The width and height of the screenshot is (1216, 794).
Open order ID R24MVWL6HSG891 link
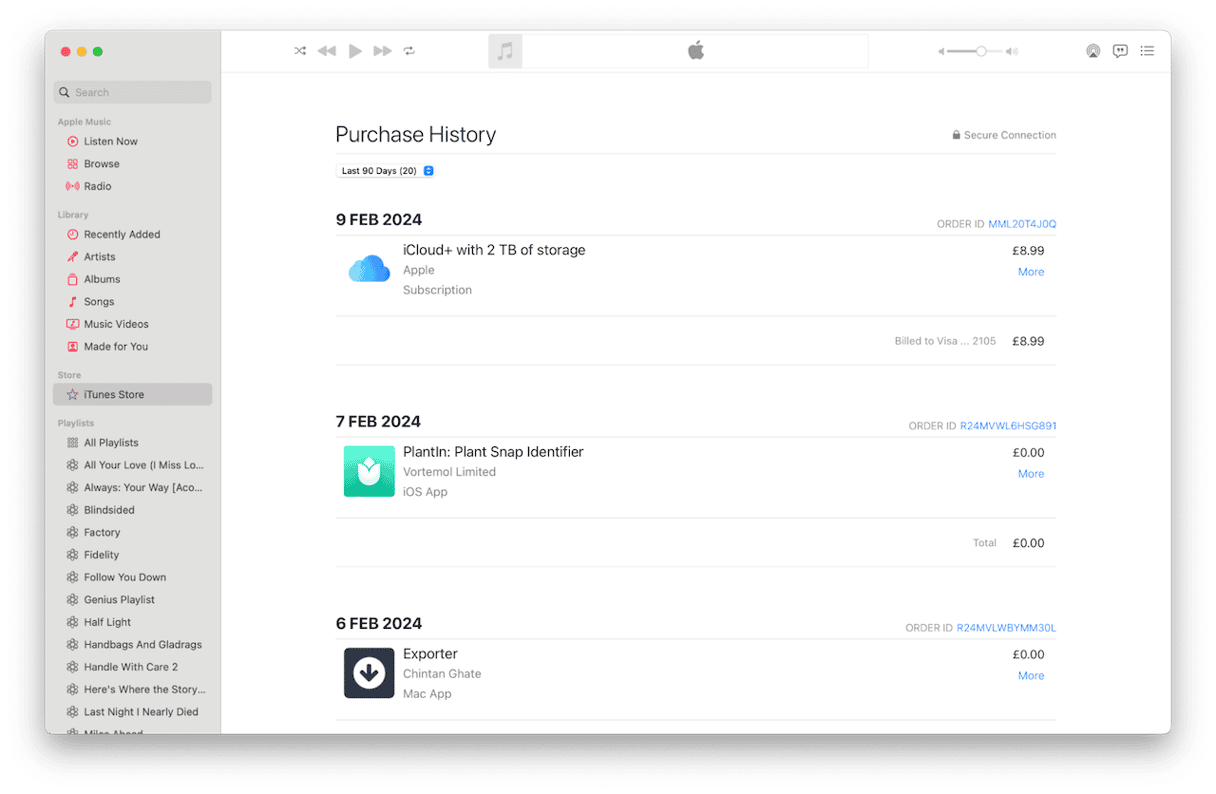pyautogui.click(x=1008, y=426)
